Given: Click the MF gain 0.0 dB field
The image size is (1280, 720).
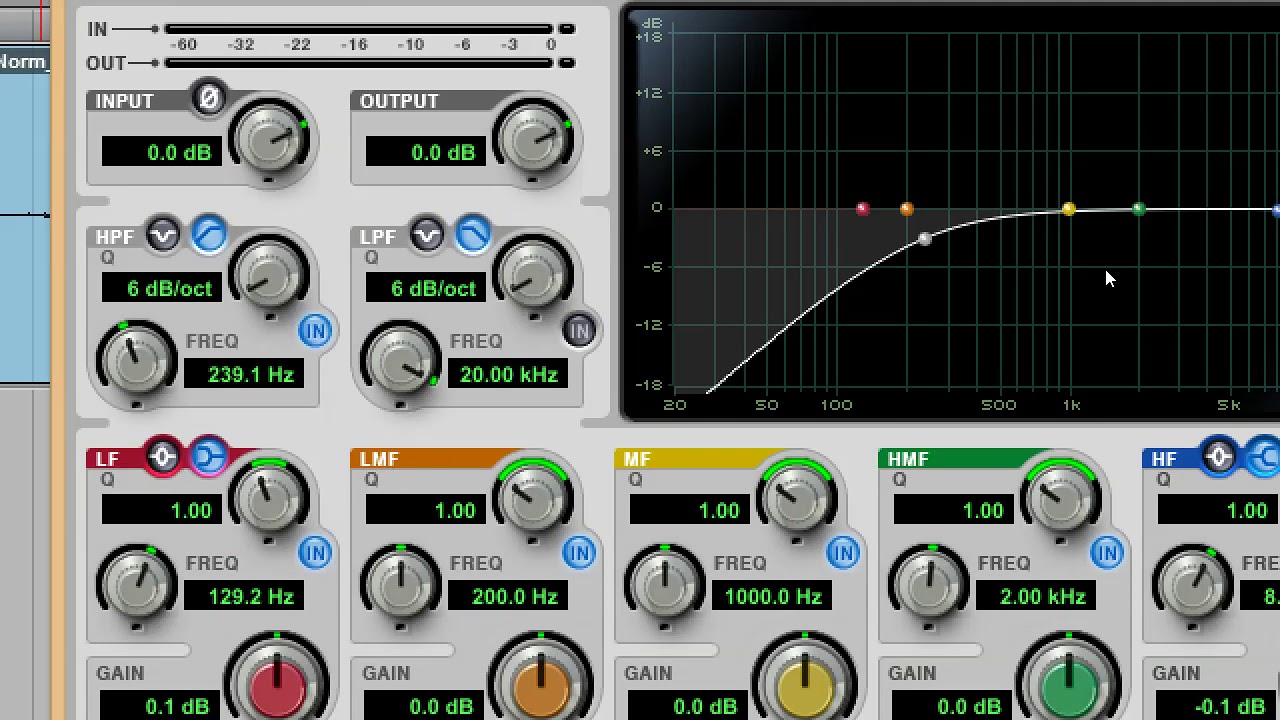Looking at the screenshot, I should (687, 706).
